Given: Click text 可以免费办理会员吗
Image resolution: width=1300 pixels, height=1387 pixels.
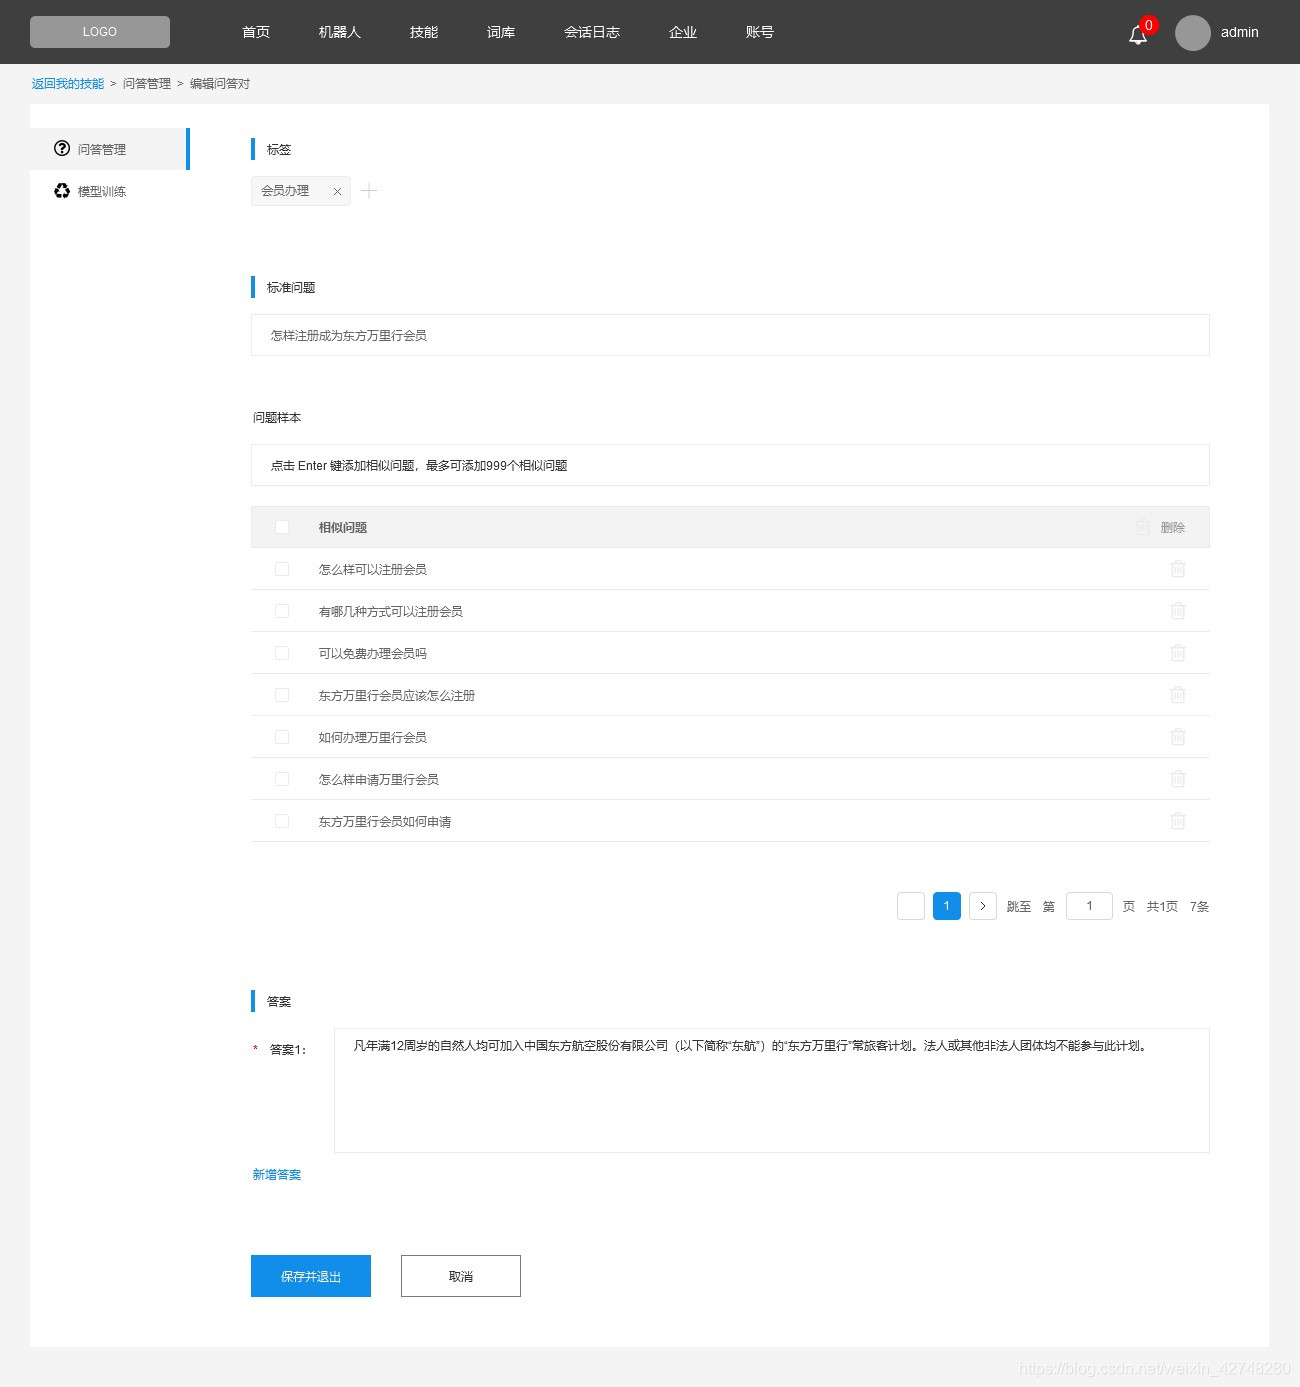Looking at the screenshot, I should [373, 653].
